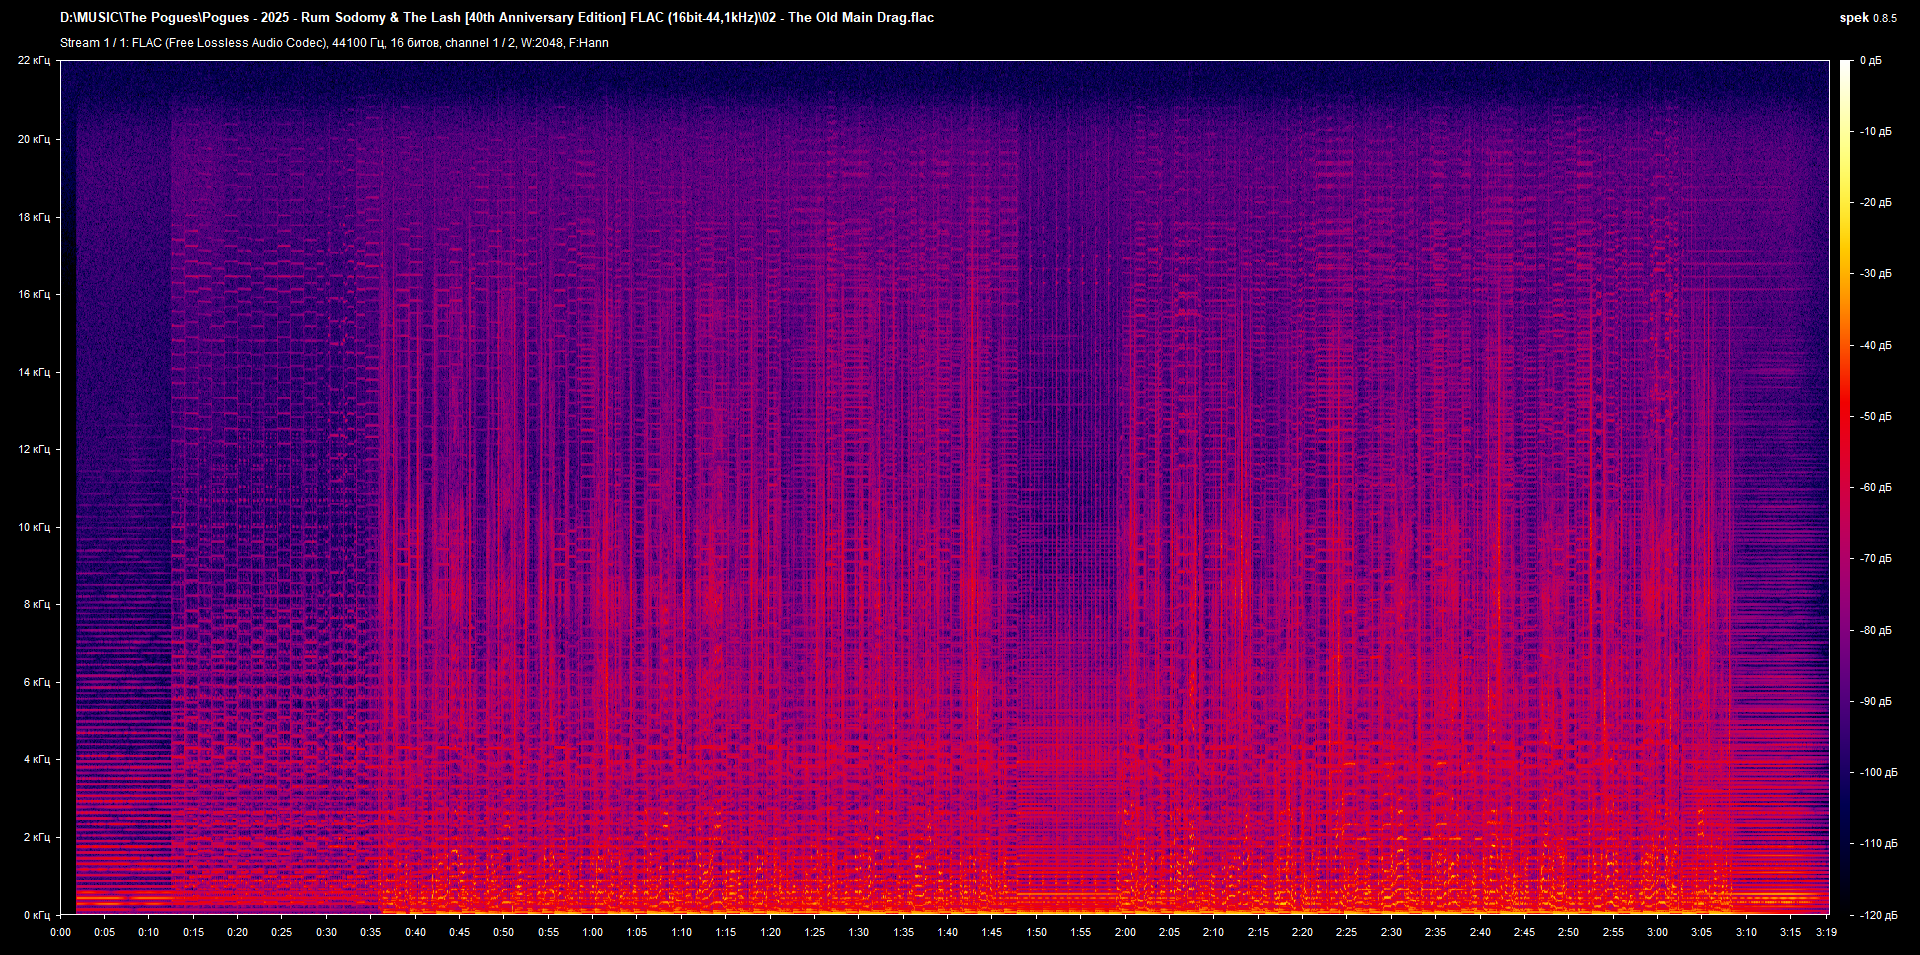1920x955 pixels.
Task: Click the -10 дБ level label
Action: 1876,131
